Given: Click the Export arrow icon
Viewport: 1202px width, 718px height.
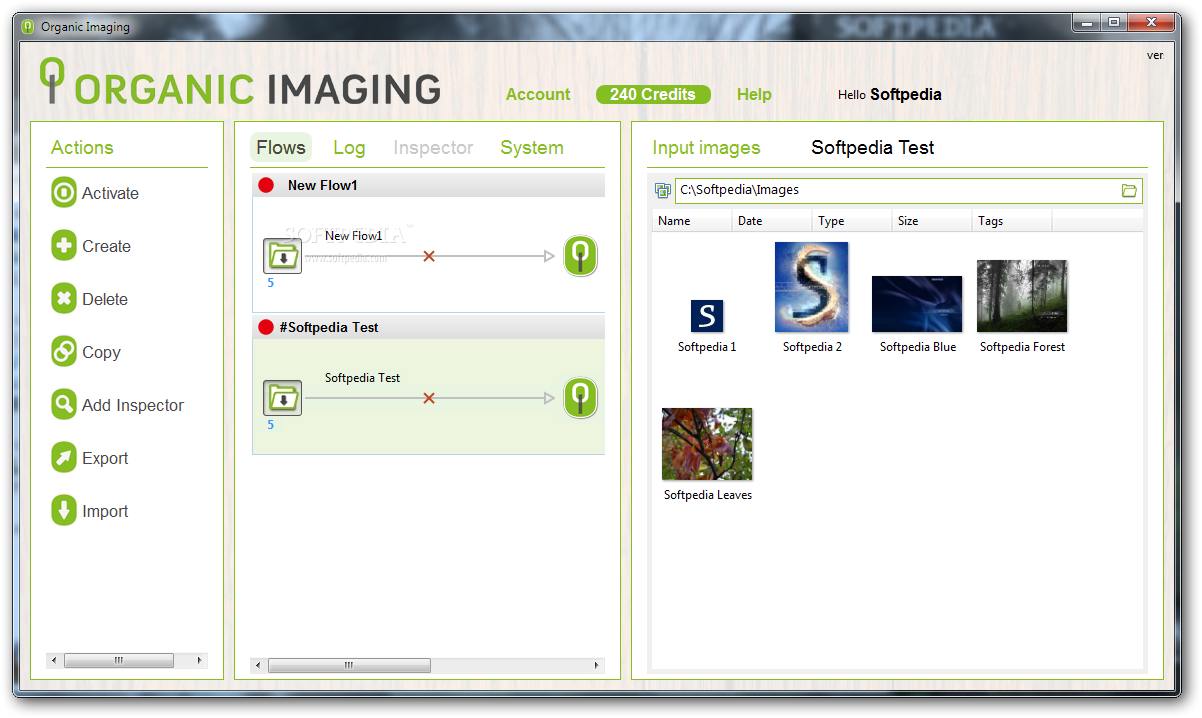Looking at the screenshot, I should pyautogui.click(x=64, y=458).
